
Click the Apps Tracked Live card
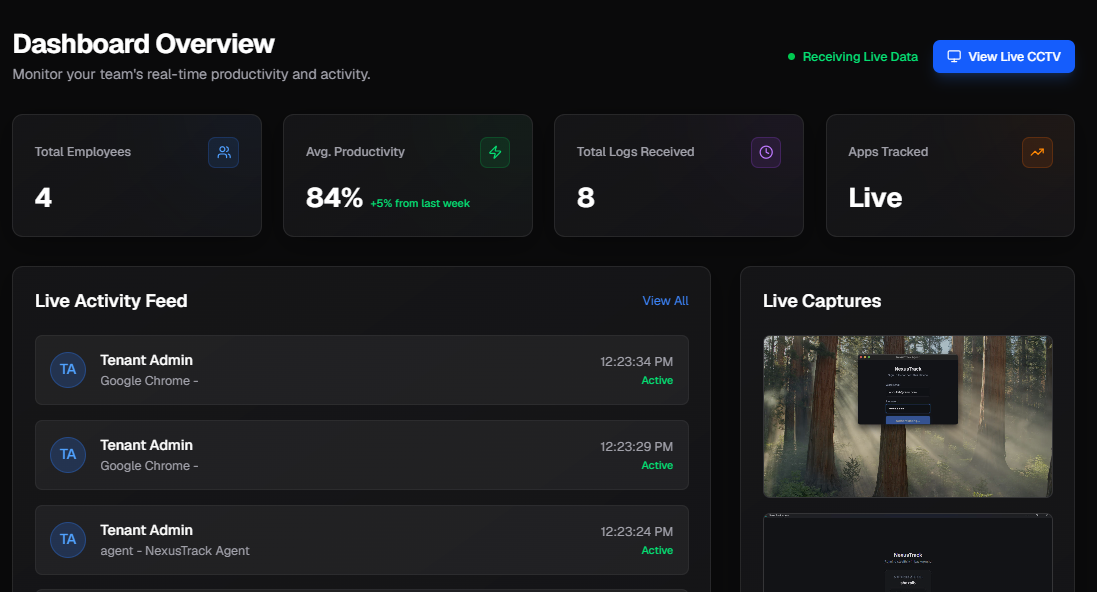[x=950, y=176]
